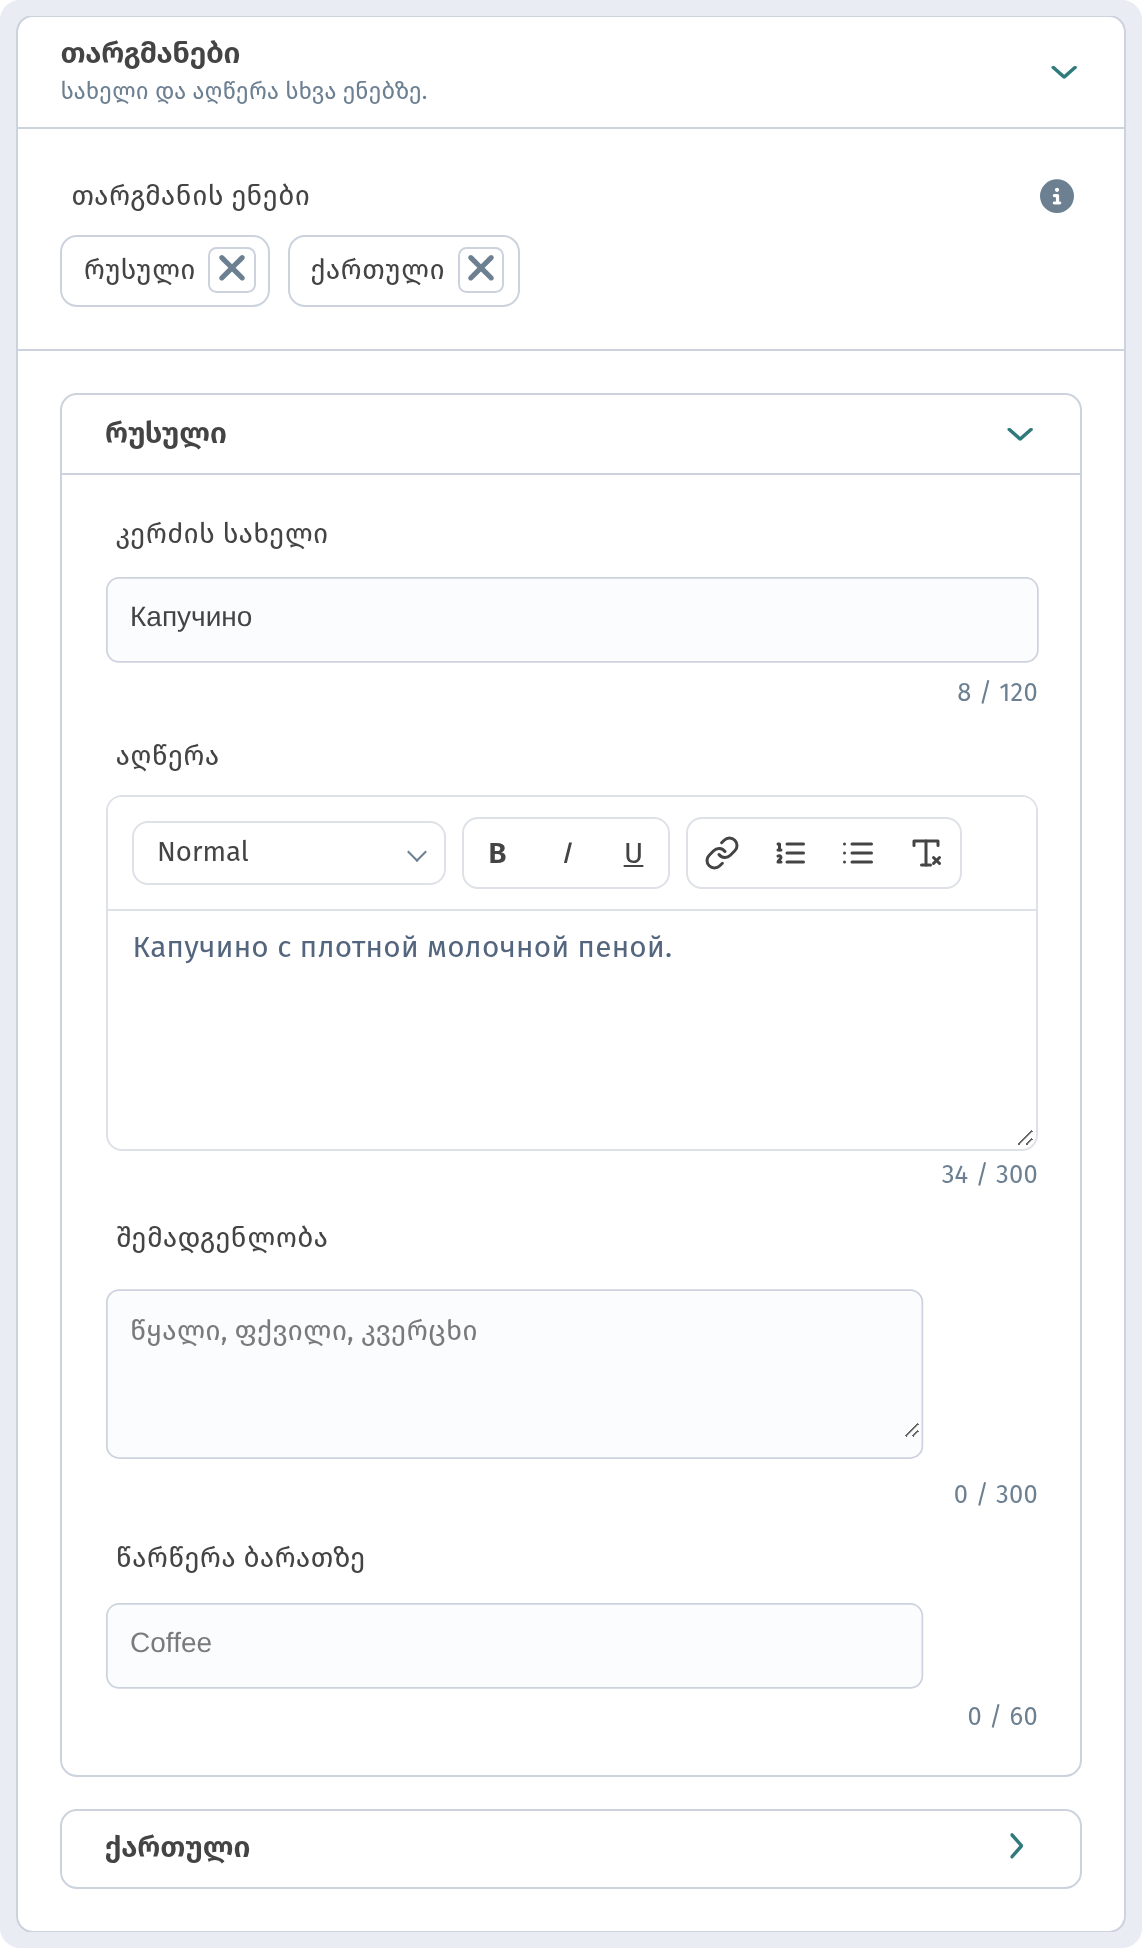Toggle bold formatting
Viewport: 1142px width, 1948px height.
(497, 853)
